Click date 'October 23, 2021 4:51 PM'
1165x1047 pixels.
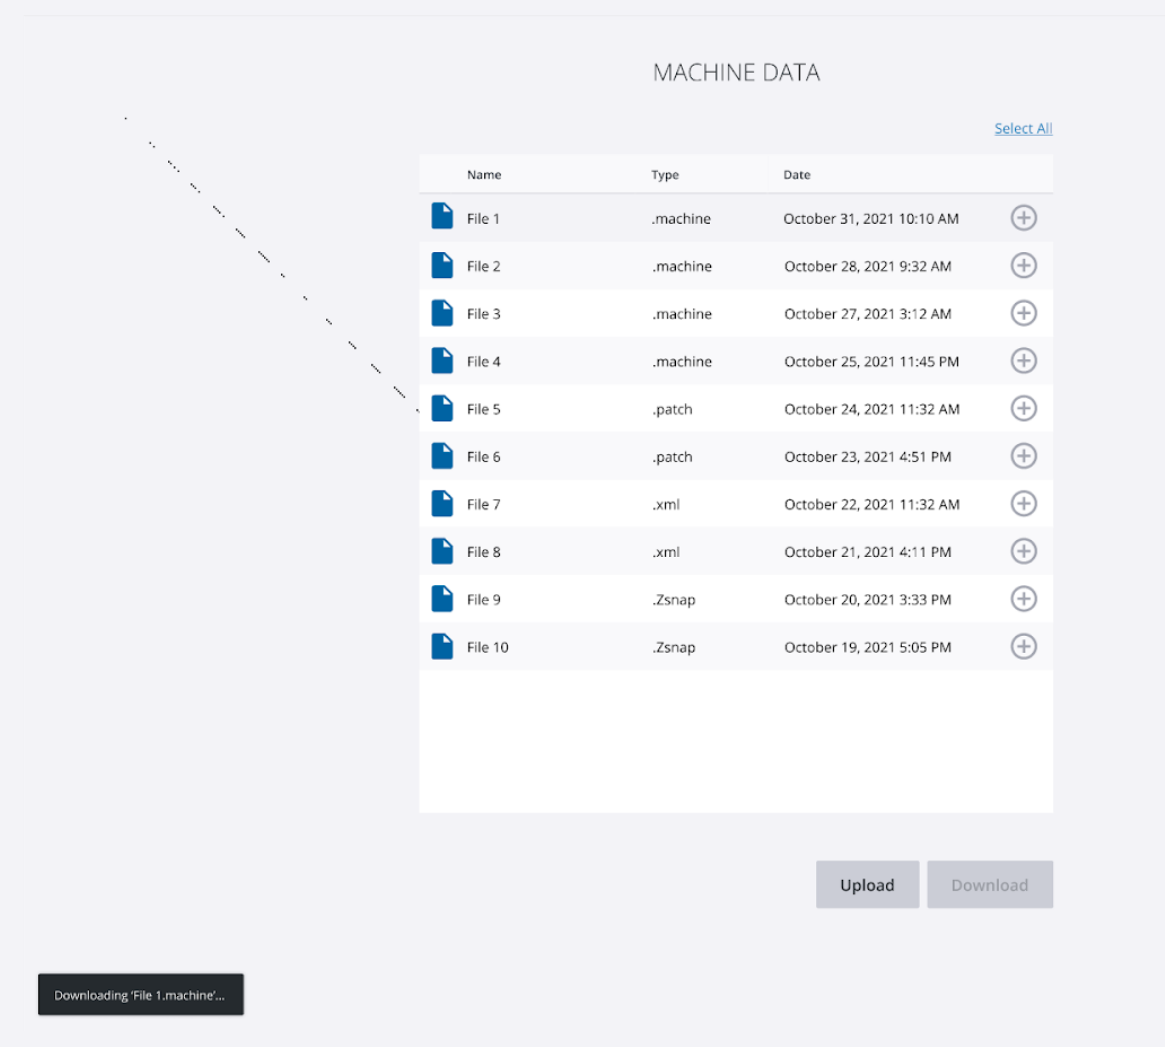click(868, 456)
